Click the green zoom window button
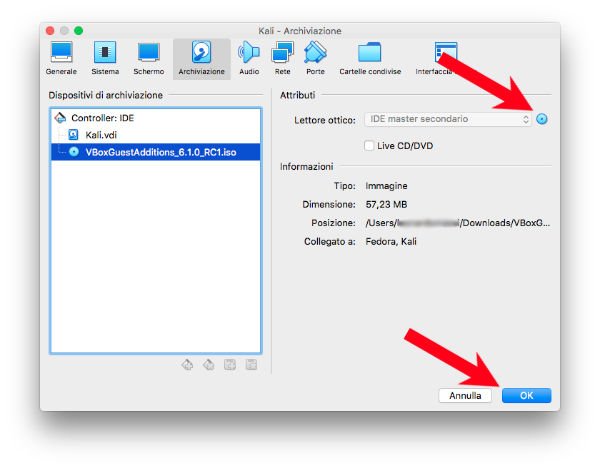Viewport: 600px width, 468px height. 78,31
